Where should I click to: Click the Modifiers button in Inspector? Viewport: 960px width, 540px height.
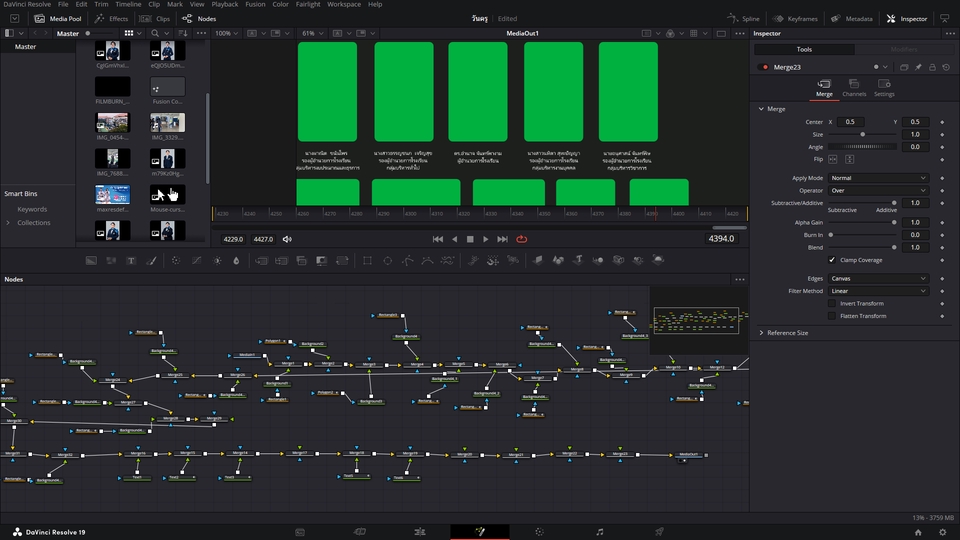pos(902,49)
